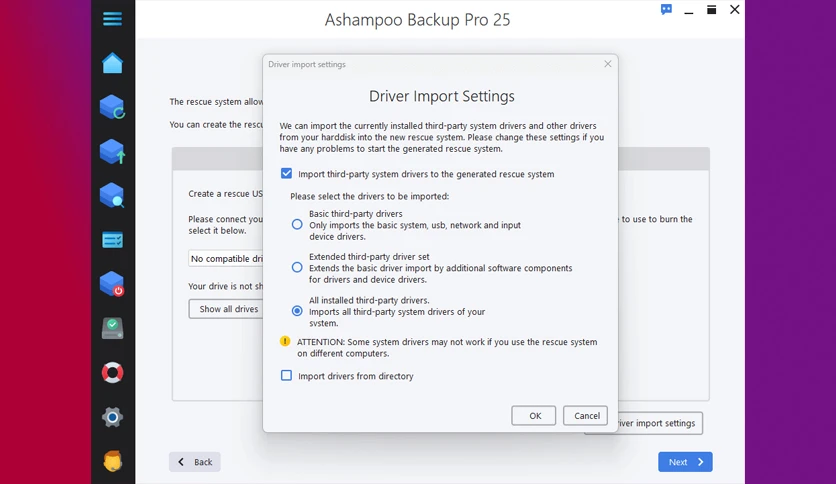
Task: Maximize the Ashampoo Backup Pro window
Action: [712, 10]
